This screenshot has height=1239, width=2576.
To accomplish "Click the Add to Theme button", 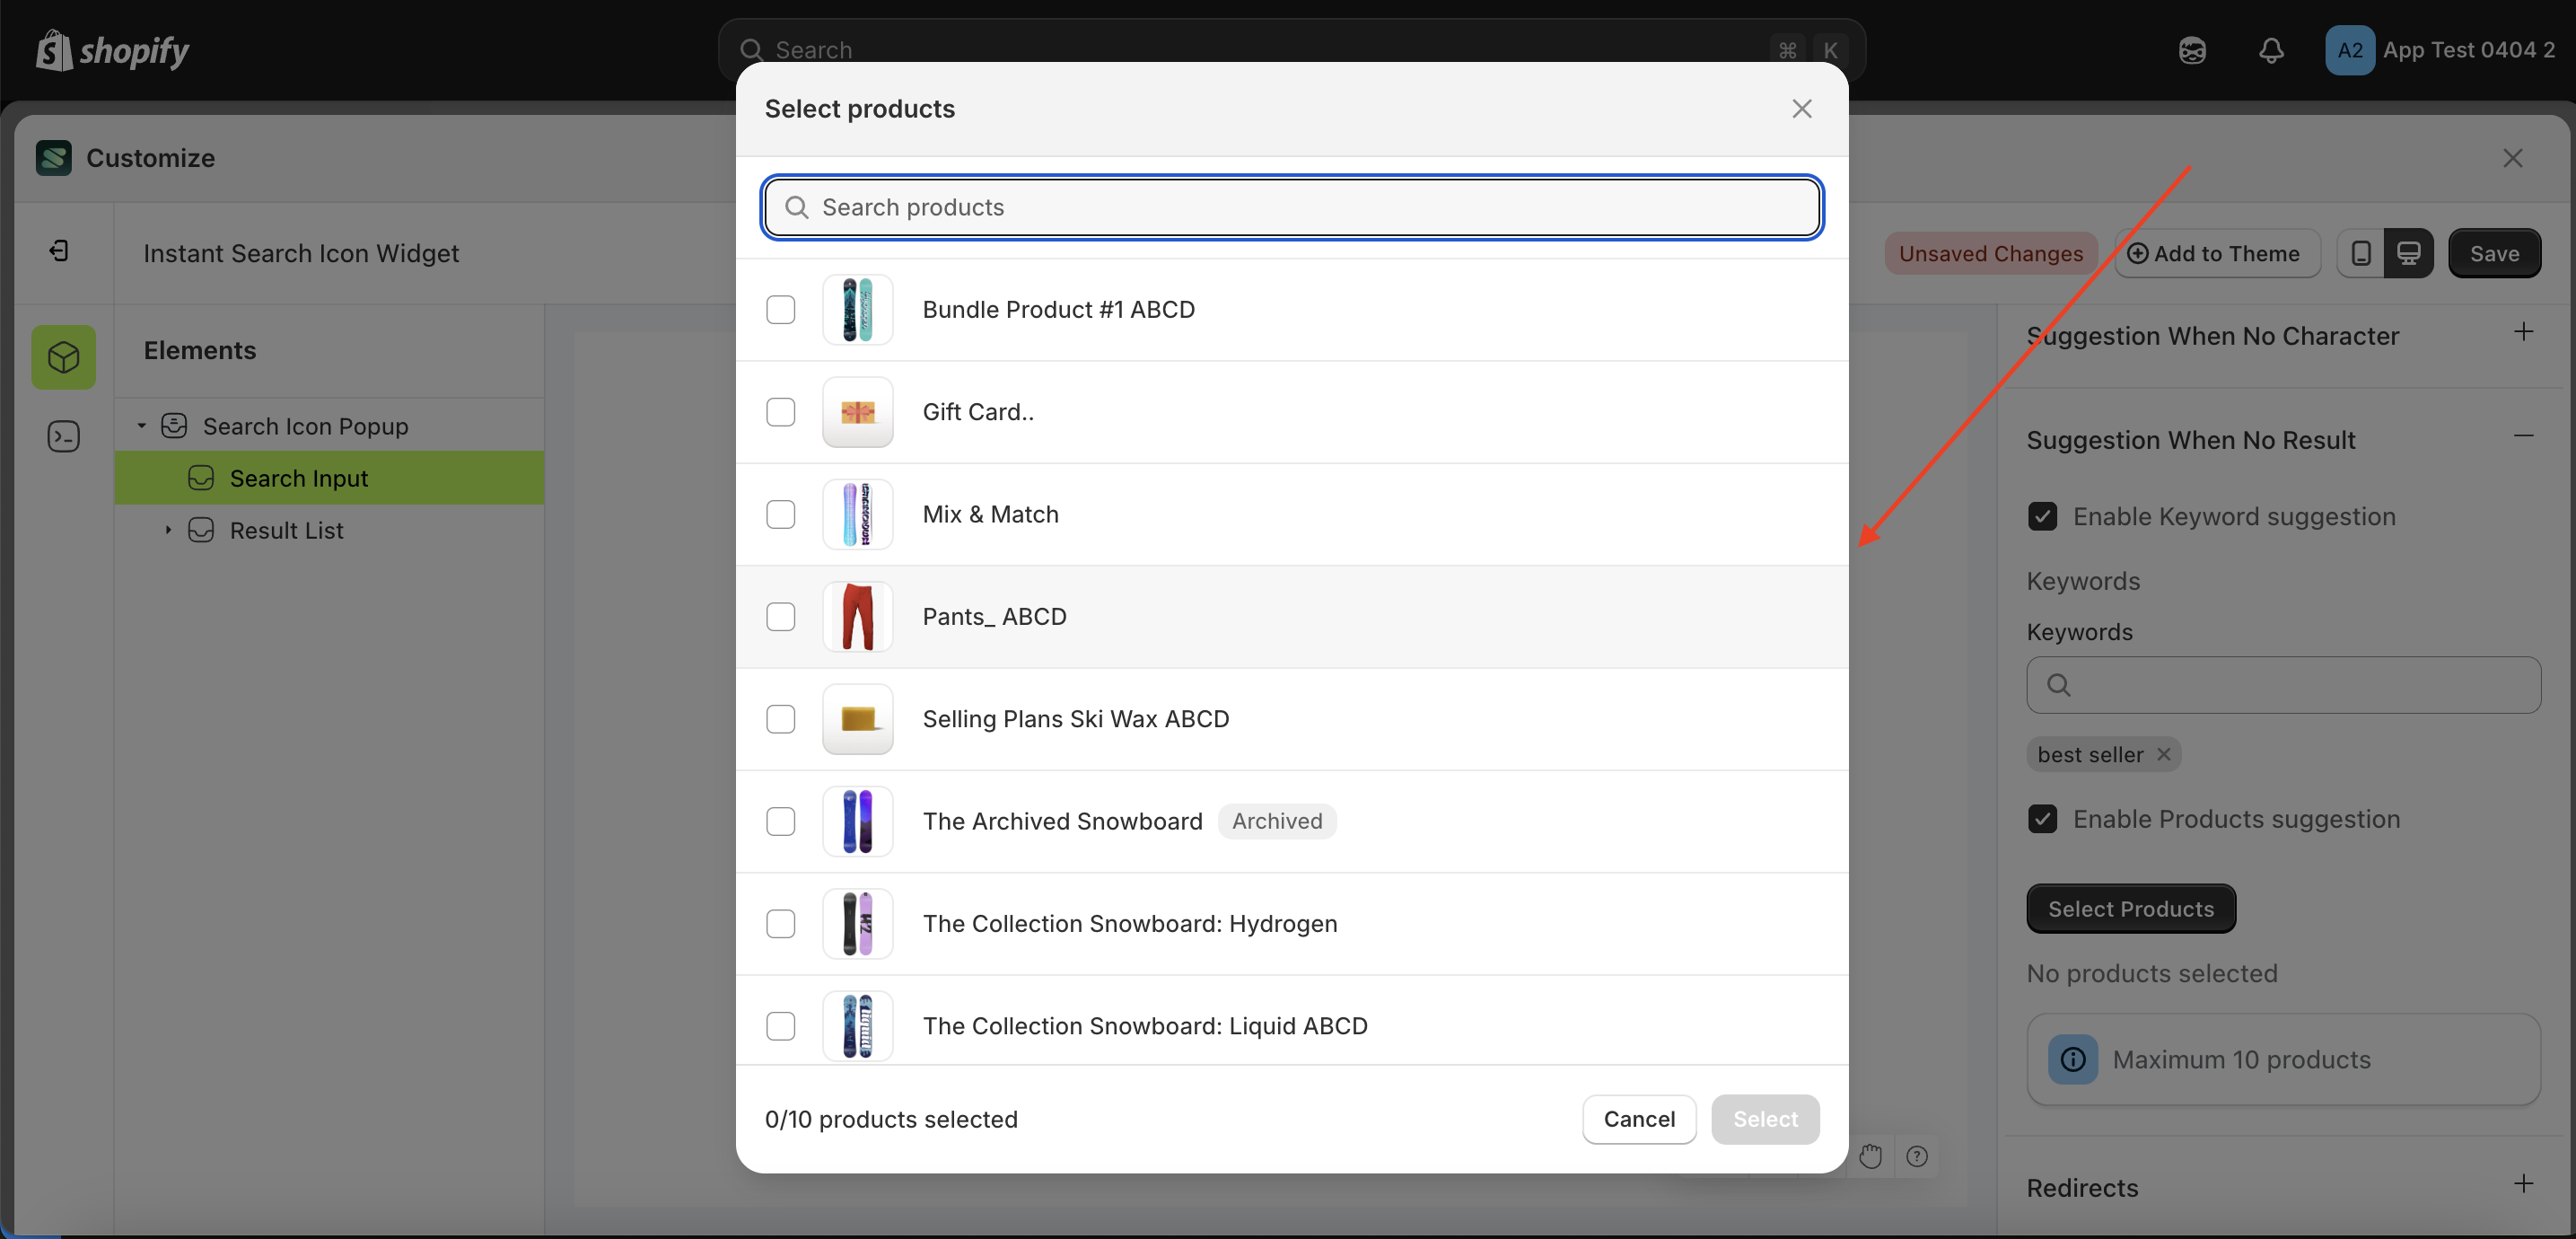I will click(2216, 253).
